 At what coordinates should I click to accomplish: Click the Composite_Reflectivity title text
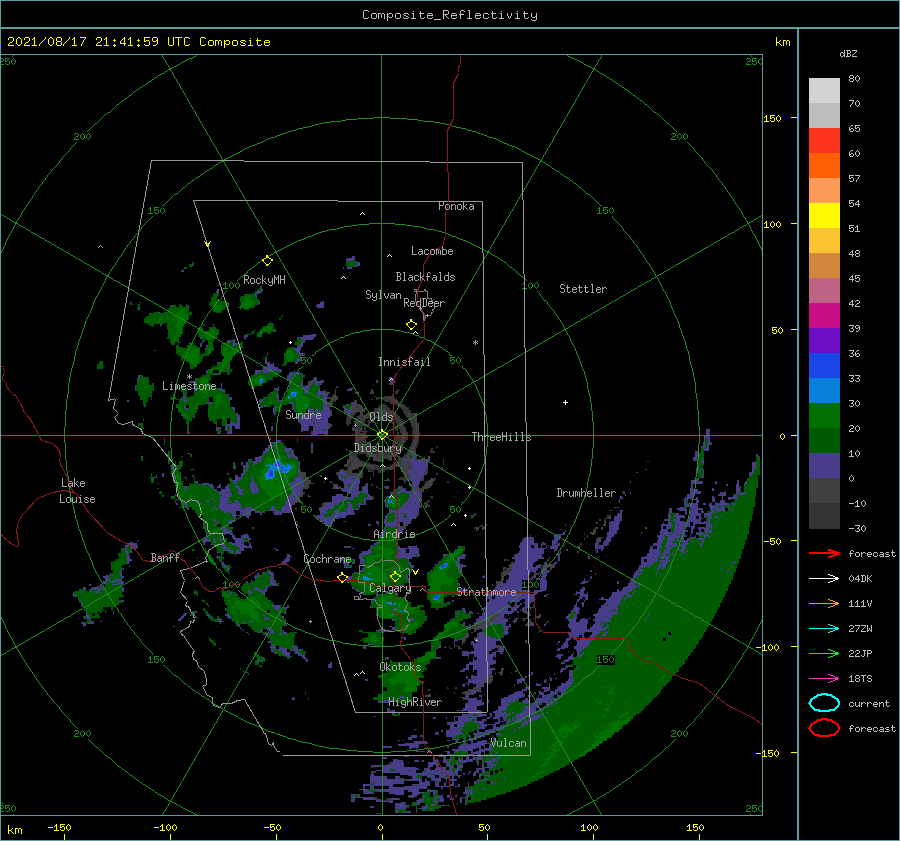pyautogui.click(x=450, y=15)
